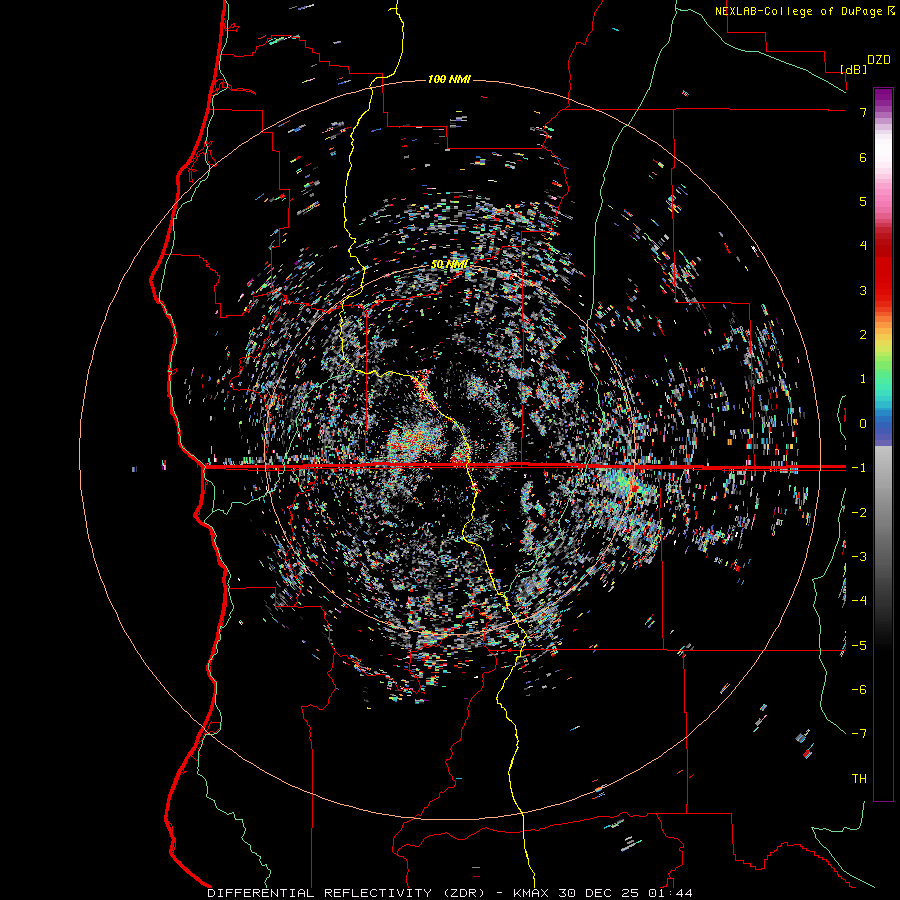Click the 50 NMI range ring label

[449, 265]
